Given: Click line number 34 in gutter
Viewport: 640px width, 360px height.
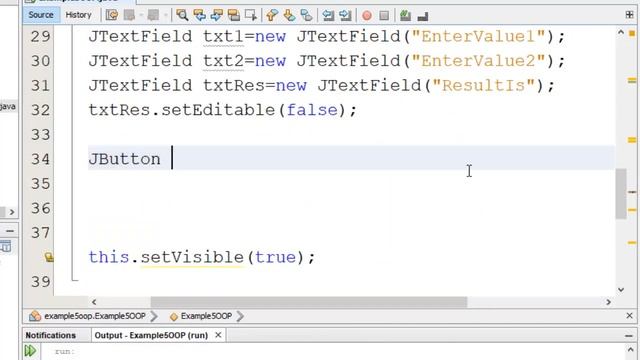Looking at the screenshot, I should [x=40, y=159].
